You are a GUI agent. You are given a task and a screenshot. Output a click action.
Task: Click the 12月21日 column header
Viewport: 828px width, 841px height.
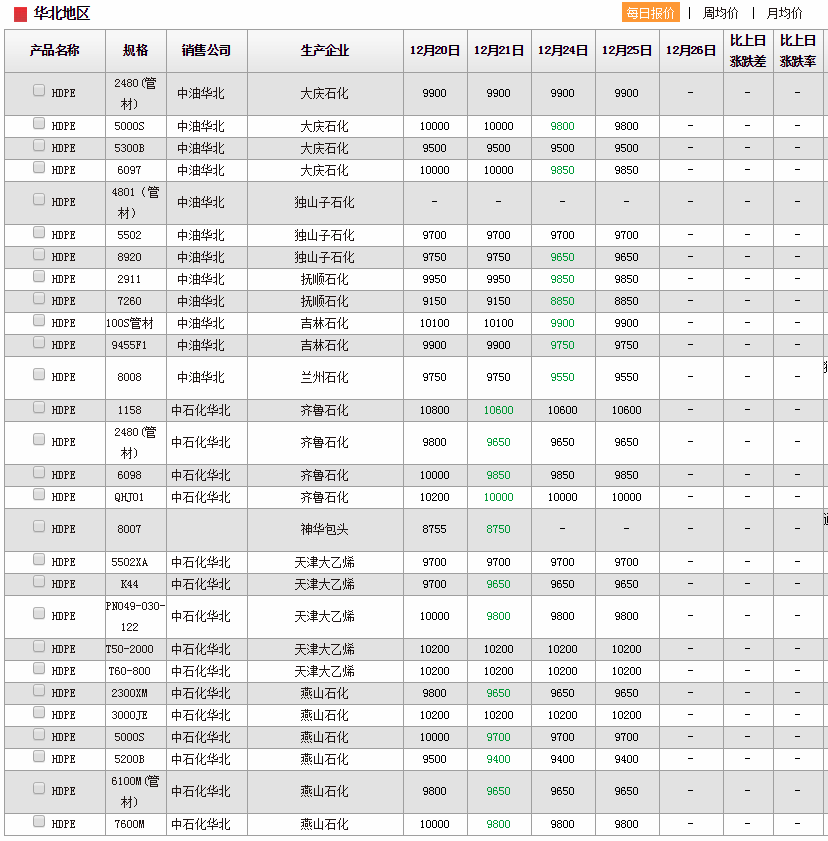click(x=499, y=51)
